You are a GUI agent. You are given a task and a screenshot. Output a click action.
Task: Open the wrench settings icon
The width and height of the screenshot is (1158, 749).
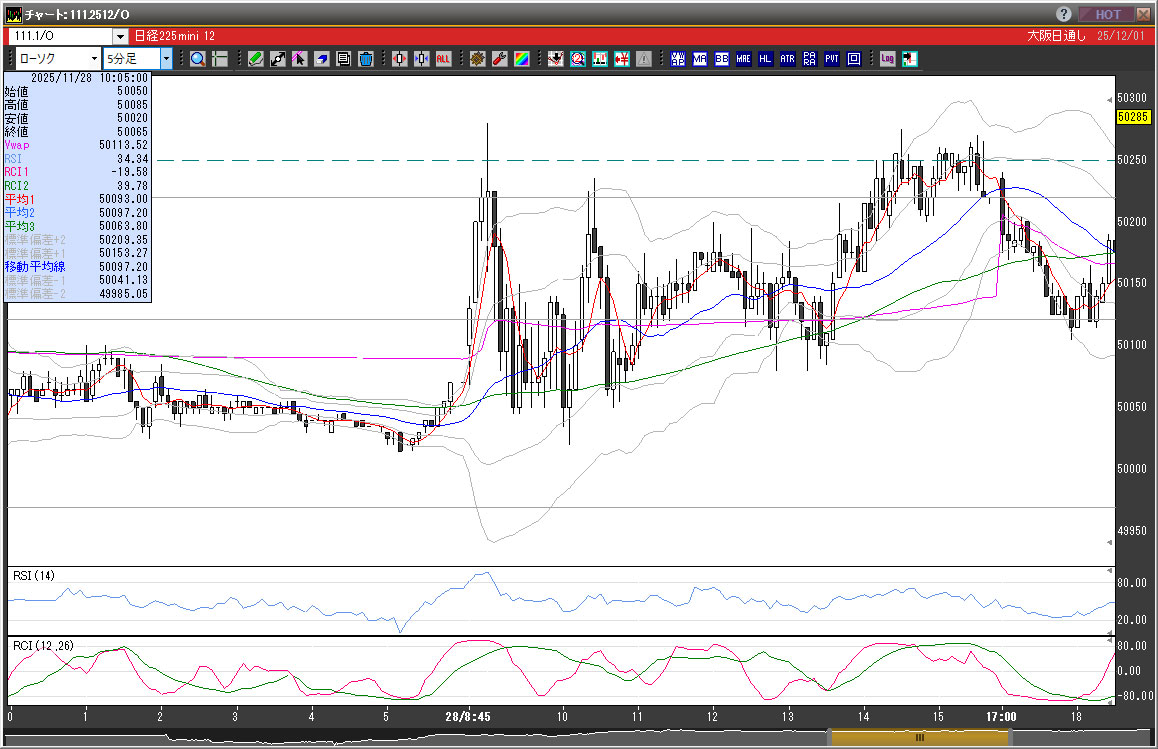click(499, 59)
